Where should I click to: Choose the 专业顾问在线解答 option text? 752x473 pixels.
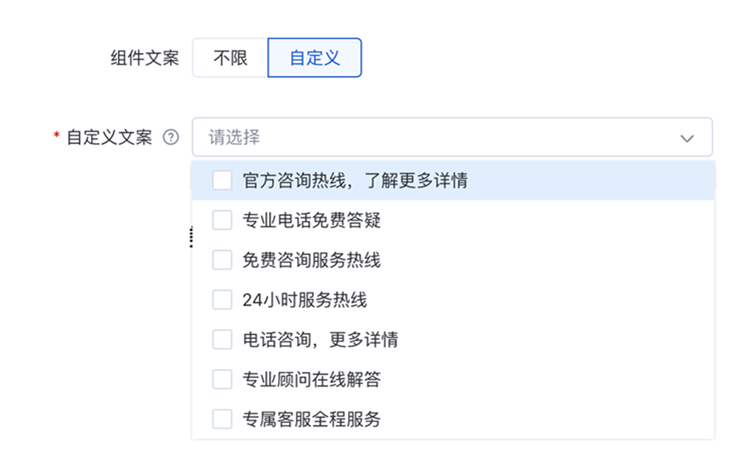tap(311, 379)
